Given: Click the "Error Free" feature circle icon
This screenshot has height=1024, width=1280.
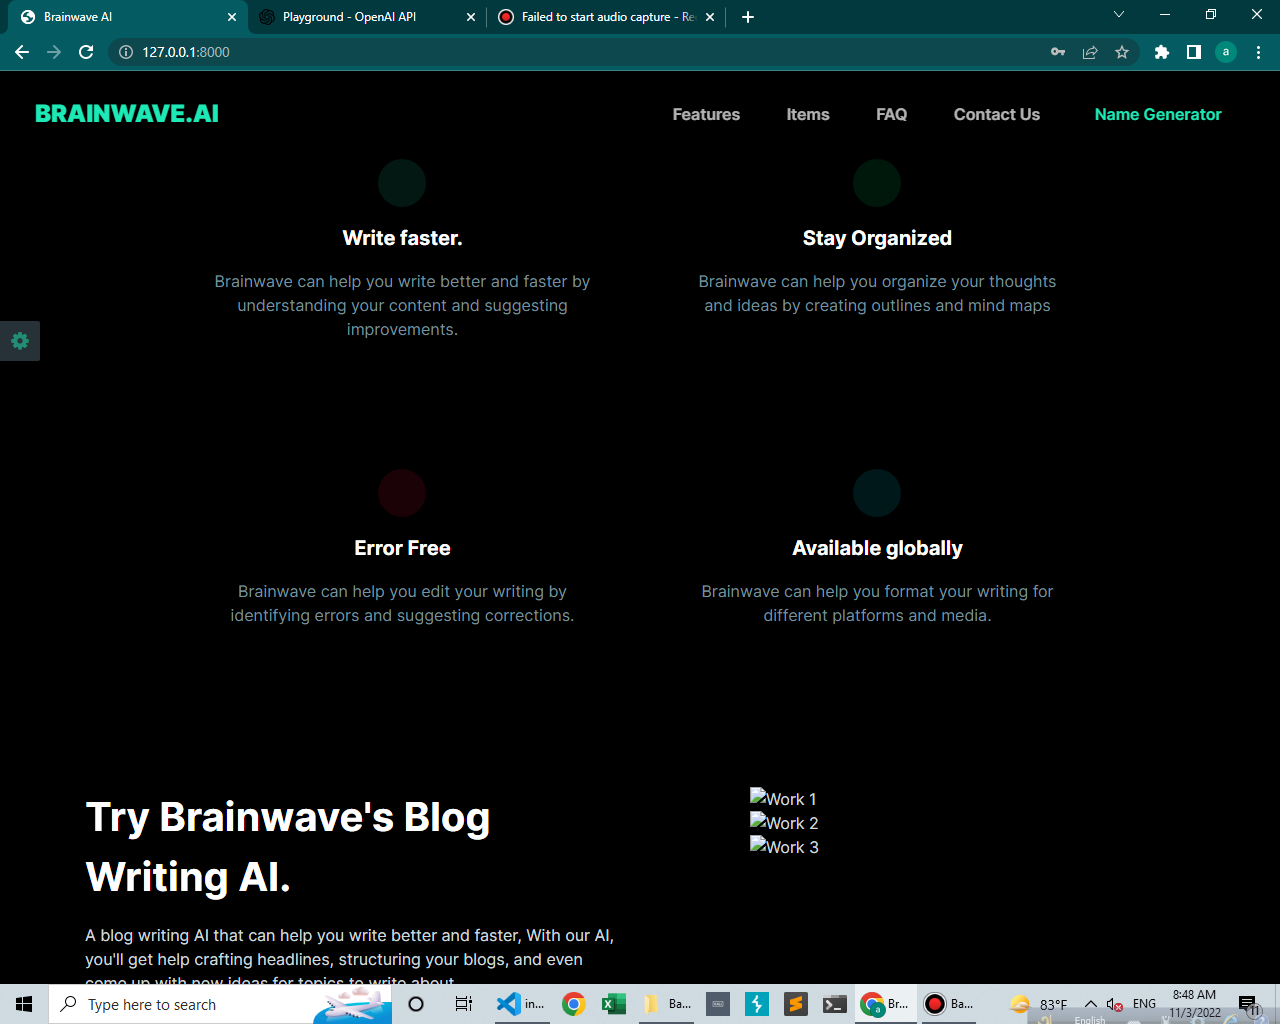Looking at the screenshot, I should [x=402, y=493].
